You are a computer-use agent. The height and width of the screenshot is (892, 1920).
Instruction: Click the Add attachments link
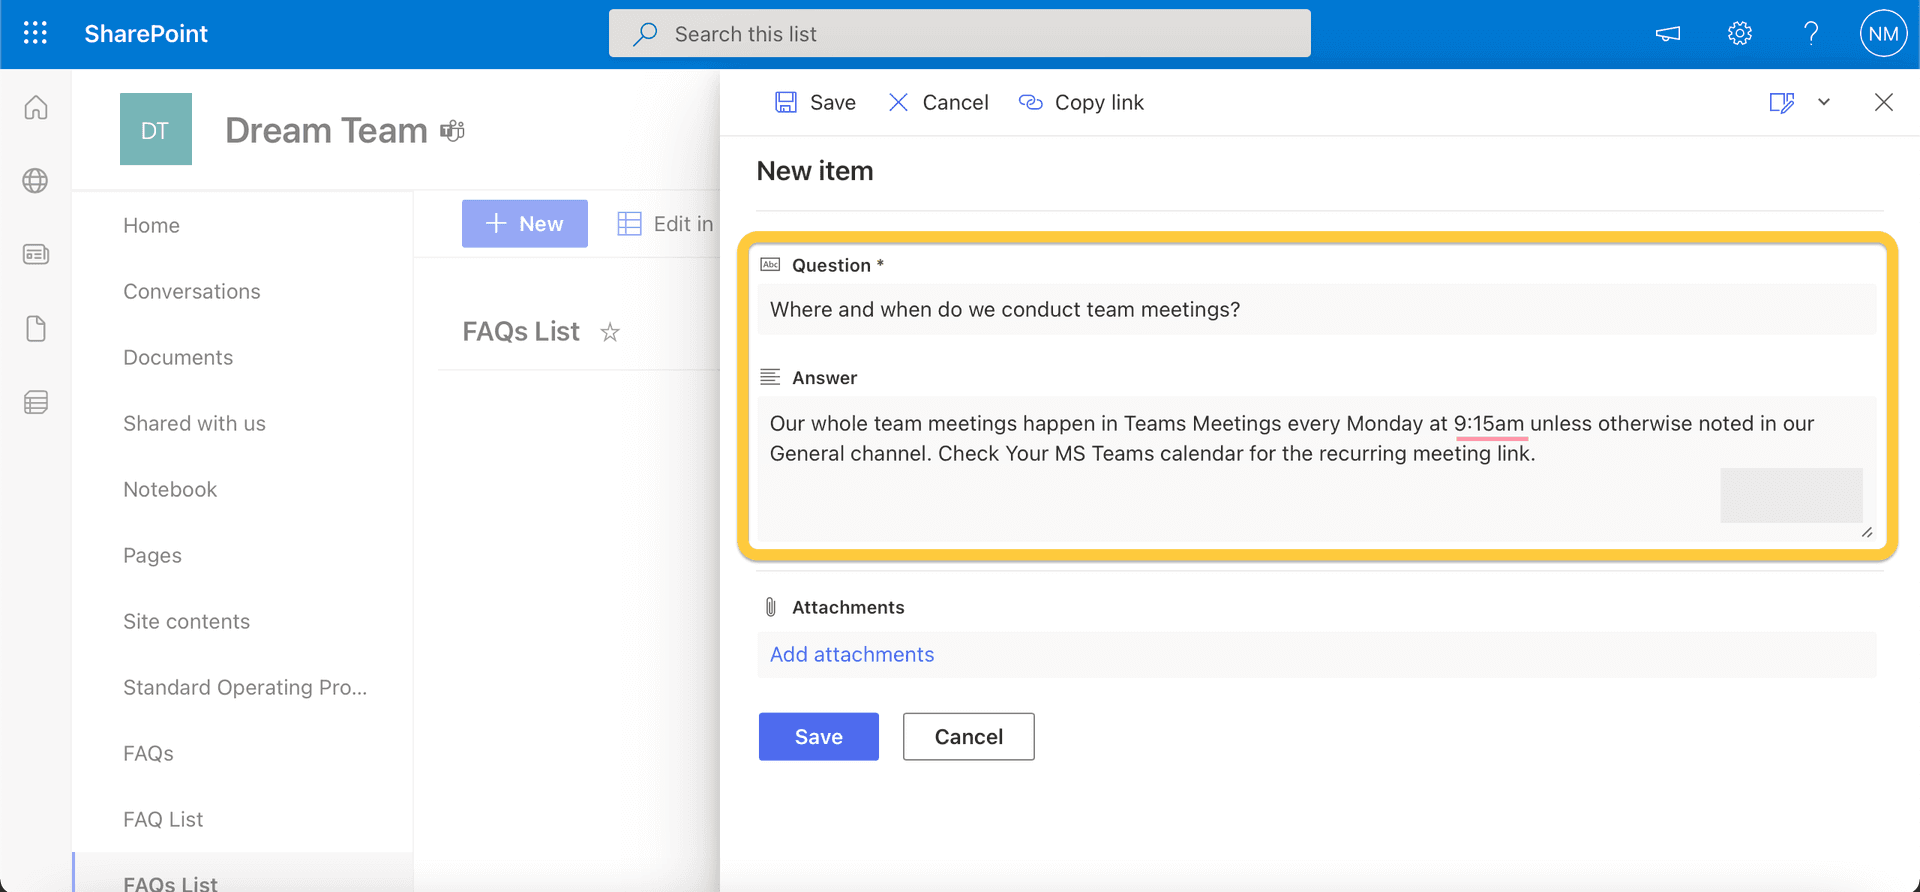click(851, 654)
